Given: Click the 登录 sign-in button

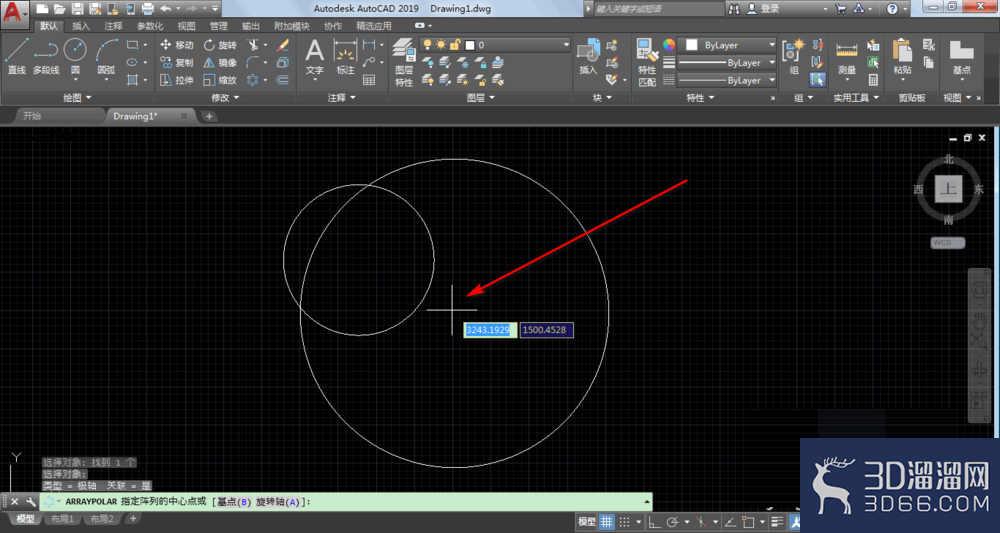Looking at the screenshot, I should pyautogui.click(x=763, y=9).
